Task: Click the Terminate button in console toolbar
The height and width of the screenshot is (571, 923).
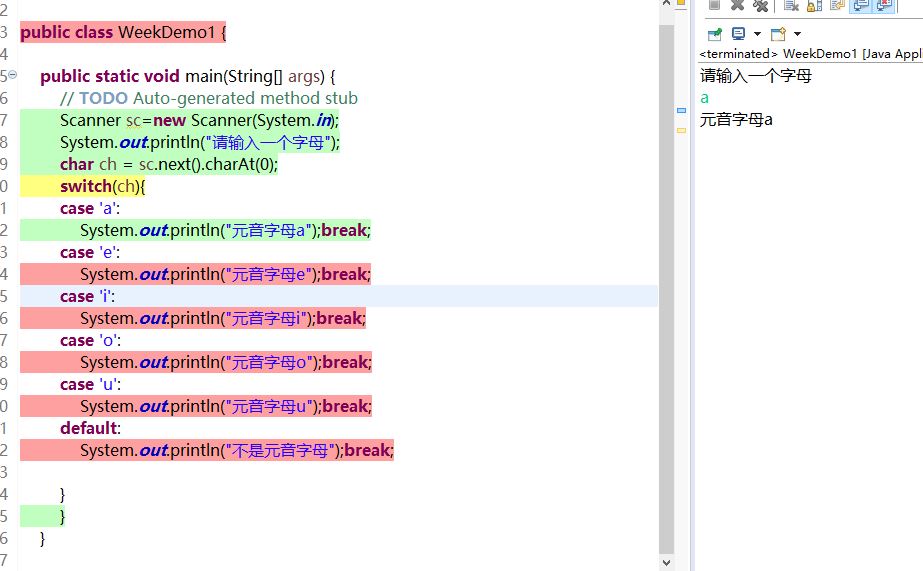Action: pos(714,5)
